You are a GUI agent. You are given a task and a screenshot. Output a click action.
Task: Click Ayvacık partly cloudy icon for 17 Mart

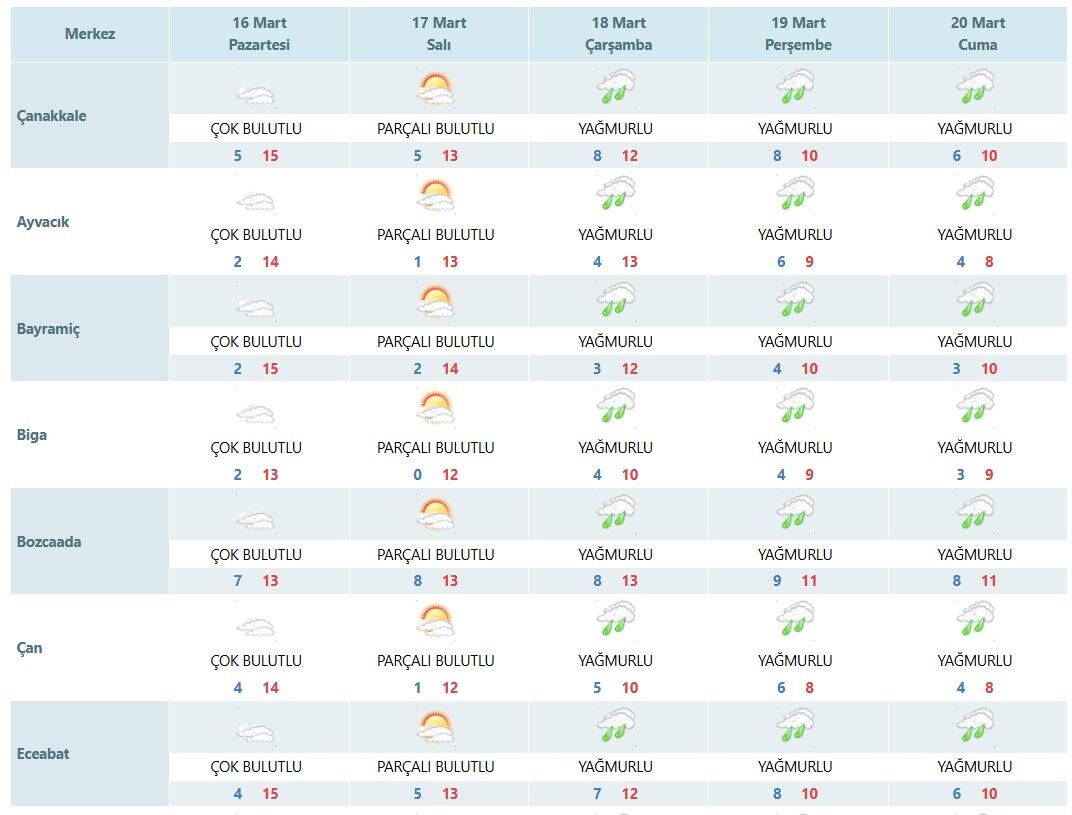[436, 195]
